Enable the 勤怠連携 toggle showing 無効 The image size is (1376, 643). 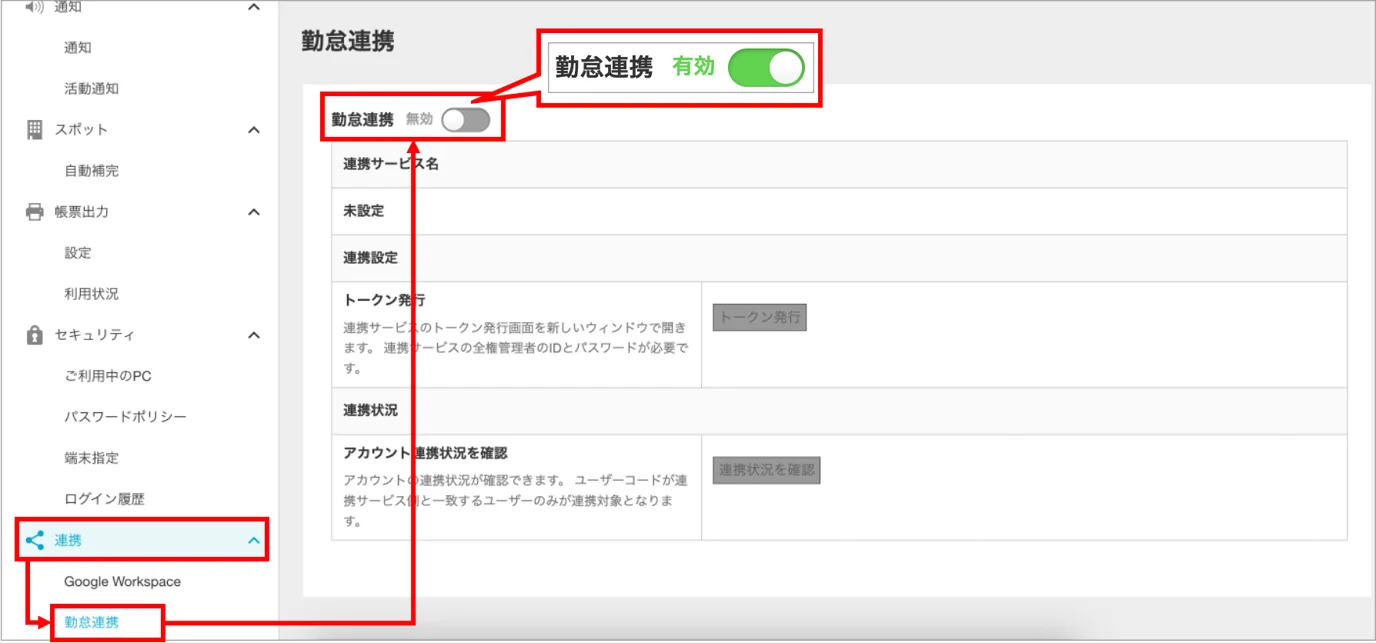point(466,120)
